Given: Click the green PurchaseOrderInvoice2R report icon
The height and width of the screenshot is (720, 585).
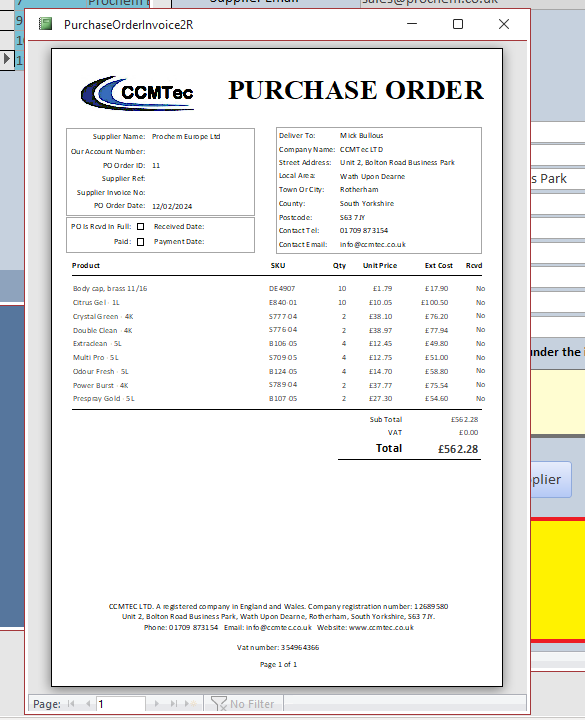Looking at the screenshot, I should click(x=45, y=24).
